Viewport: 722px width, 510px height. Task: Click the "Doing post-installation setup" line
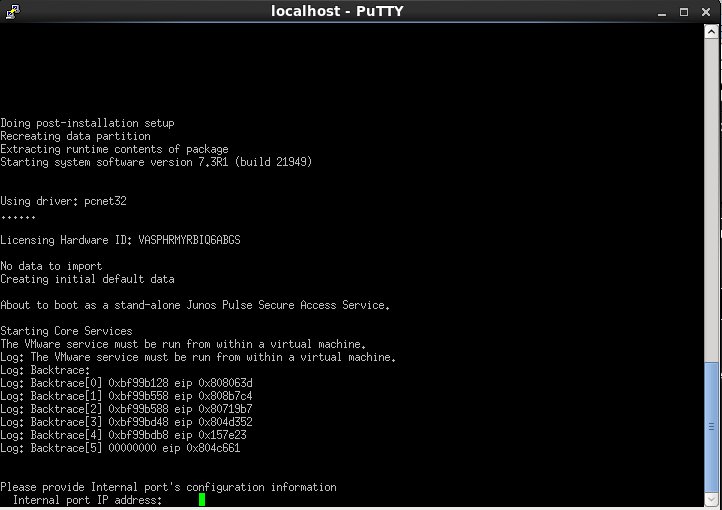87,123
